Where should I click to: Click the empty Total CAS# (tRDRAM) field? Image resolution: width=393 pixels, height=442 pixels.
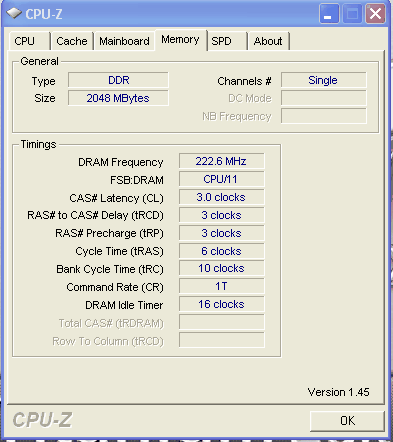[x=221, y=322]
